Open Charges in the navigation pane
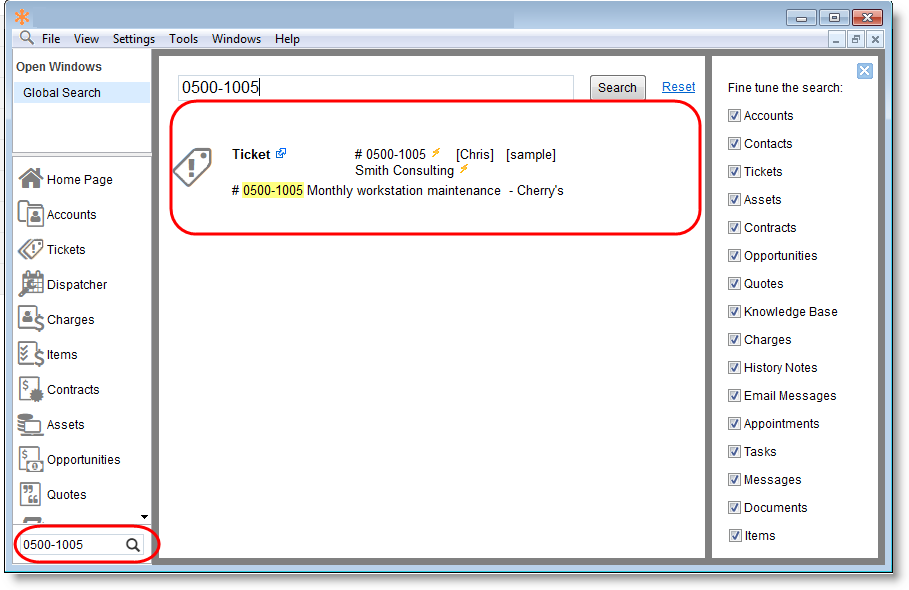Viewport: 909px width, 590px height. coord(31,319)
